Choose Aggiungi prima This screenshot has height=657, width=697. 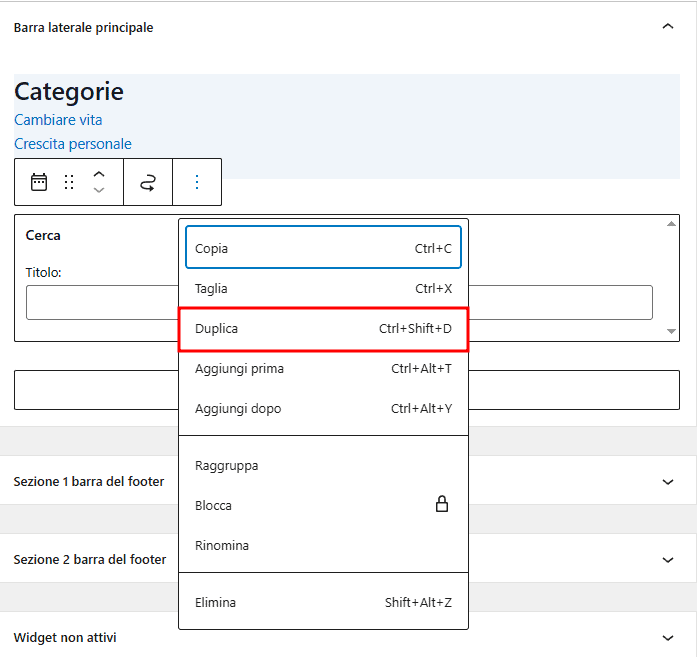point(323,369)
